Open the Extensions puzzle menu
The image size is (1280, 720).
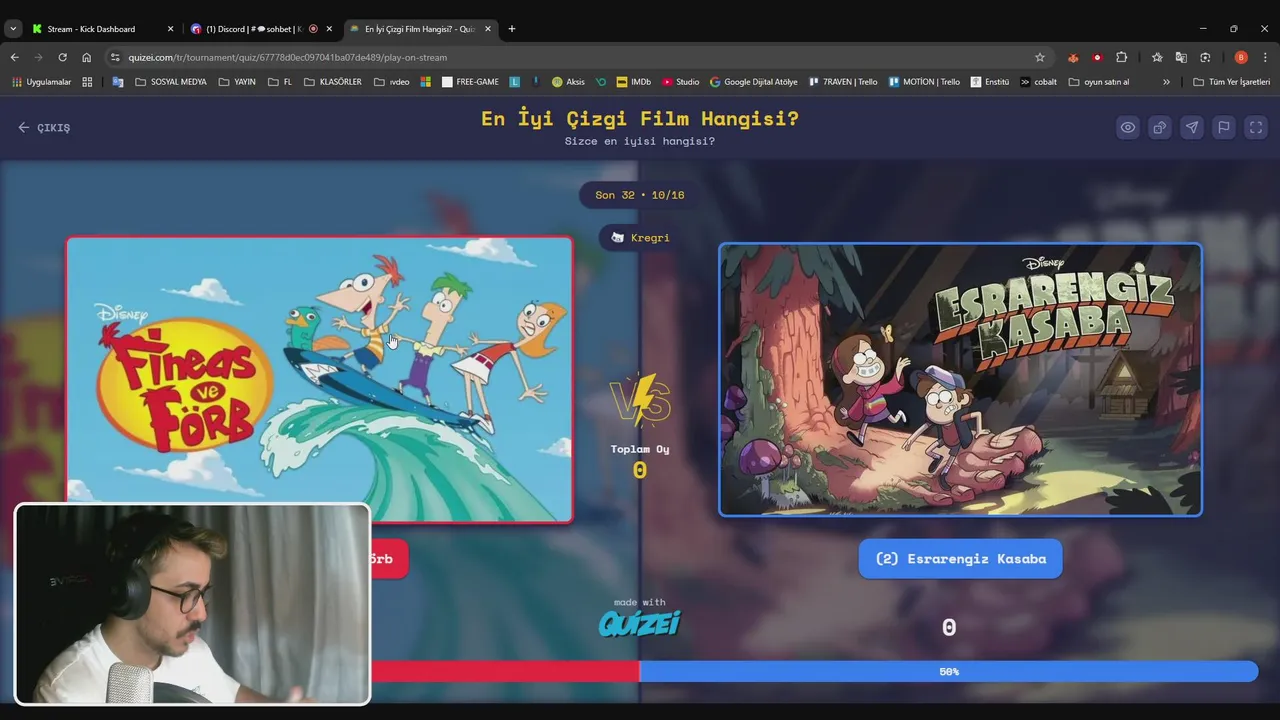click(1121, 57)
